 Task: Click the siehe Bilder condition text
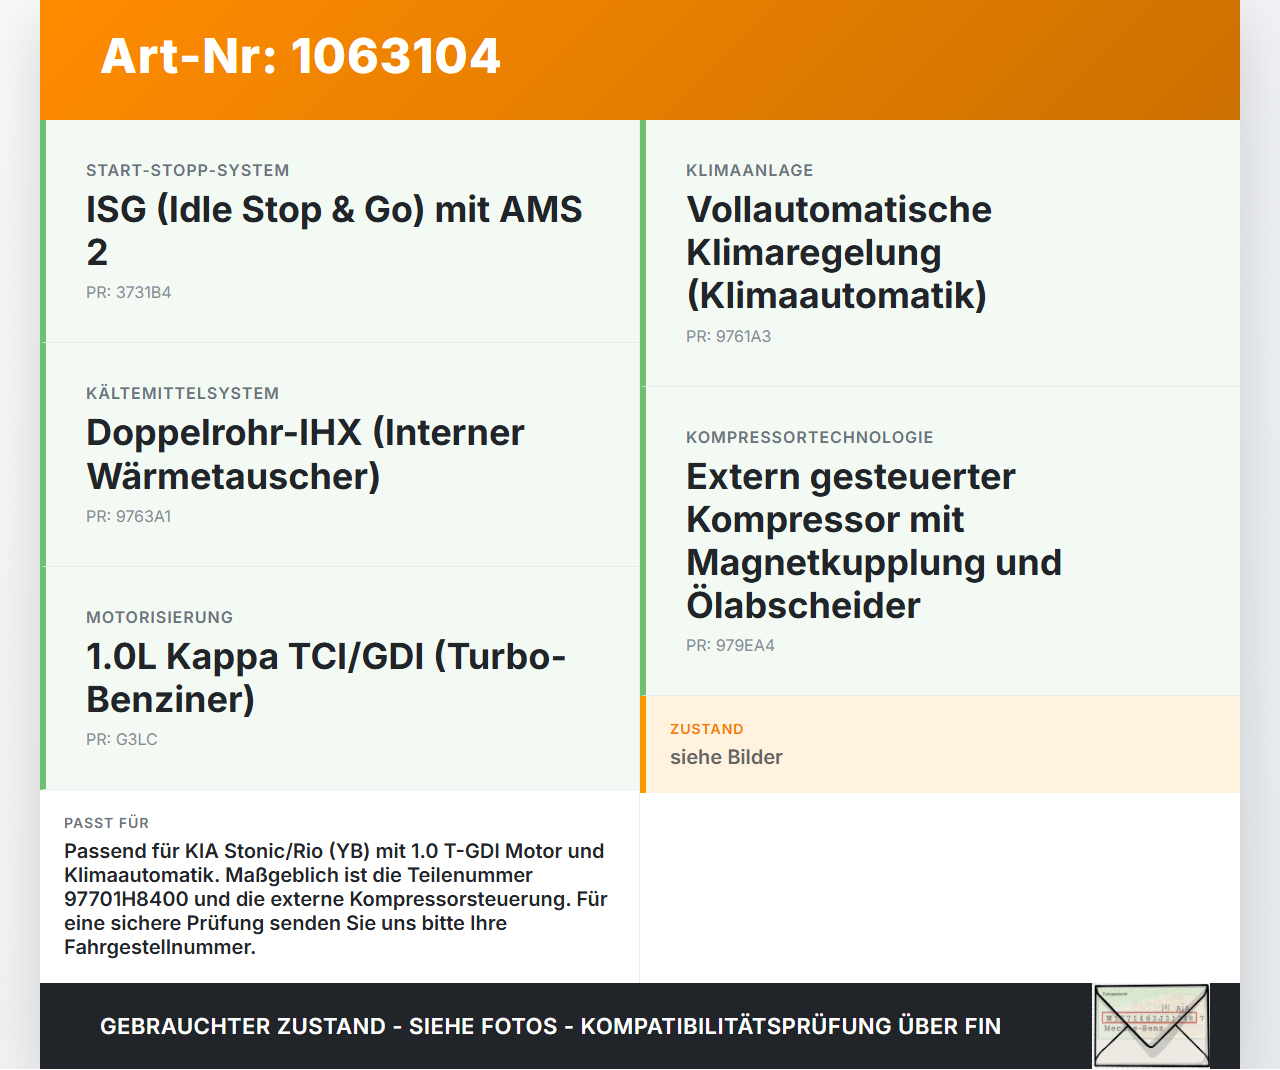point(726,757)
